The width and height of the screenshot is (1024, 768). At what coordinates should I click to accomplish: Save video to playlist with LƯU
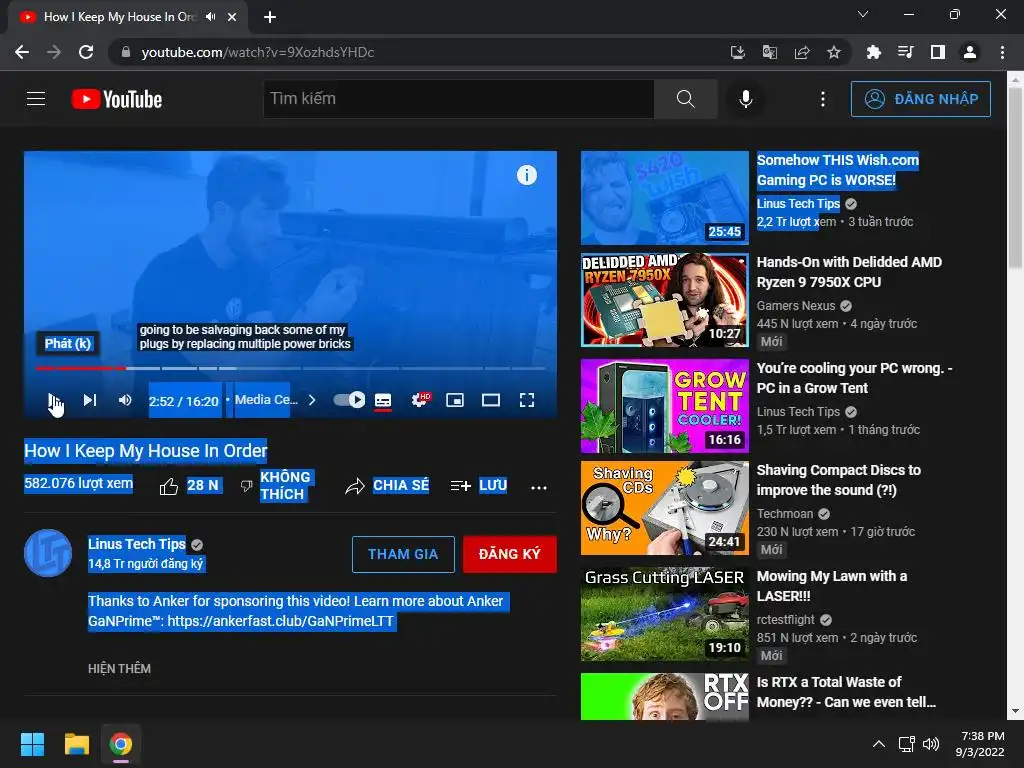(479, 486)
